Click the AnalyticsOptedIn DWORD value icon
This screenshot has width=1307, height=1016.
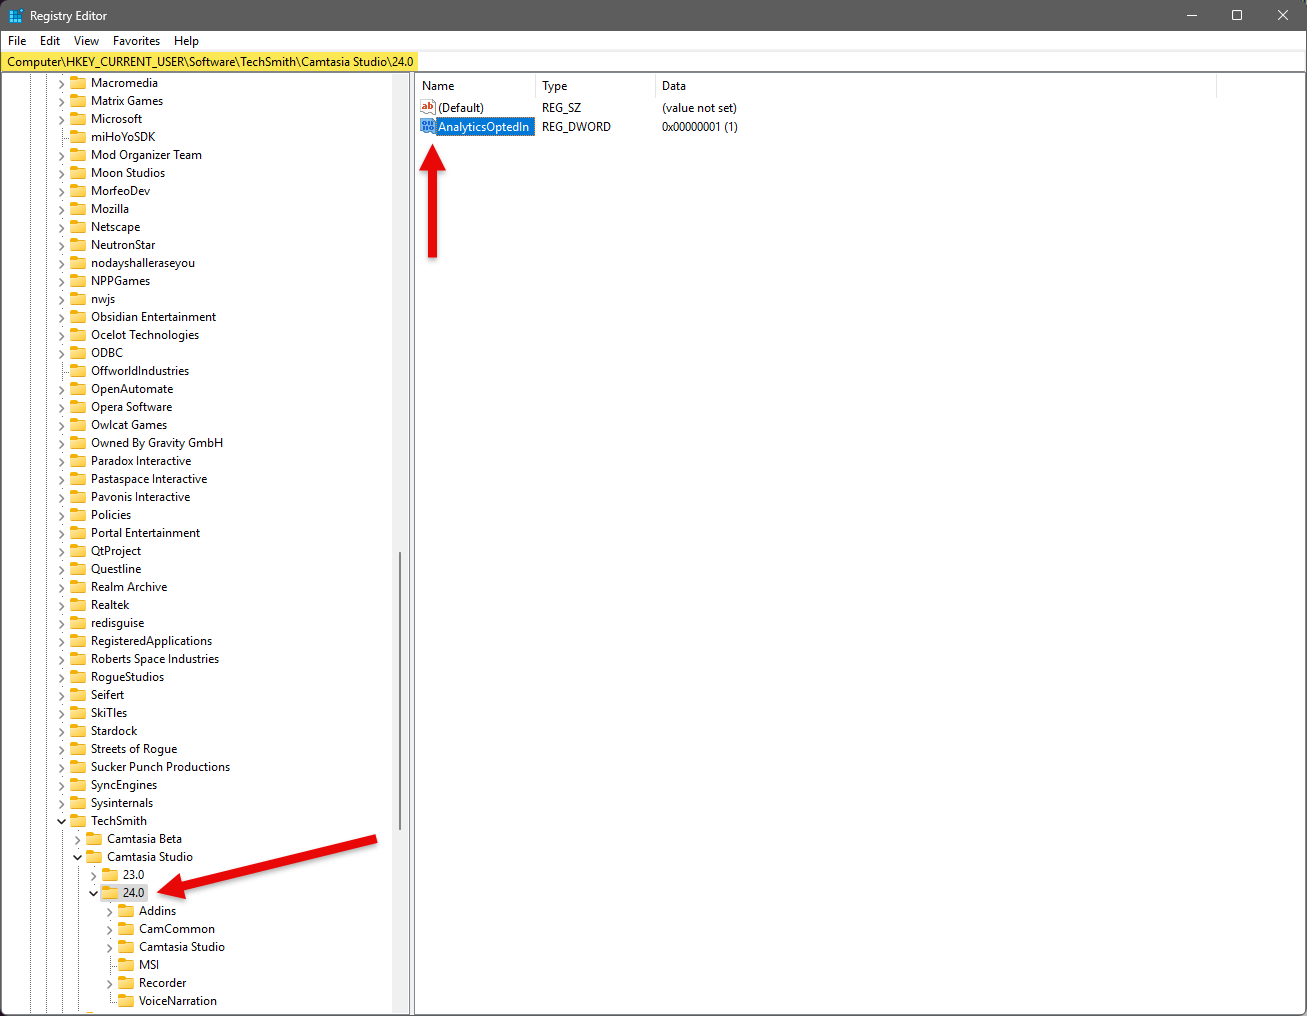point(428,126)
